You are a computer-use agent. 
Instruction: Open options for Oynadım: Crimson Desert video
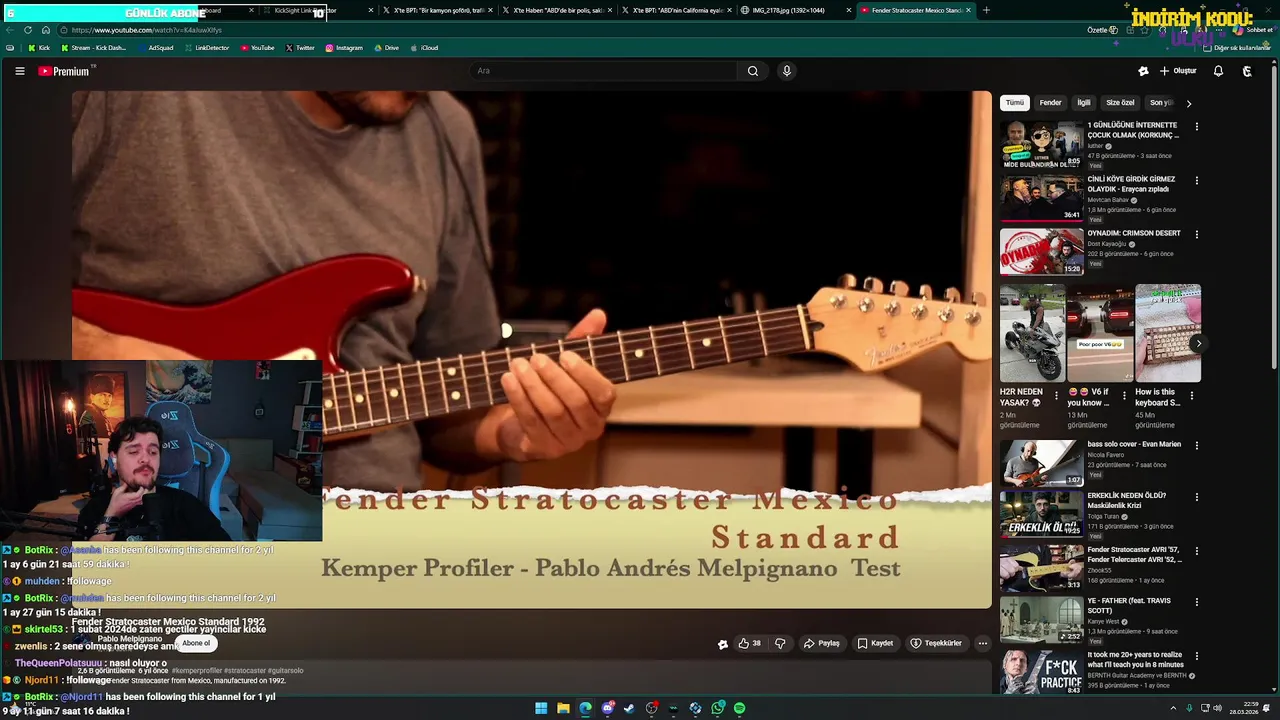pos(1196,235)
